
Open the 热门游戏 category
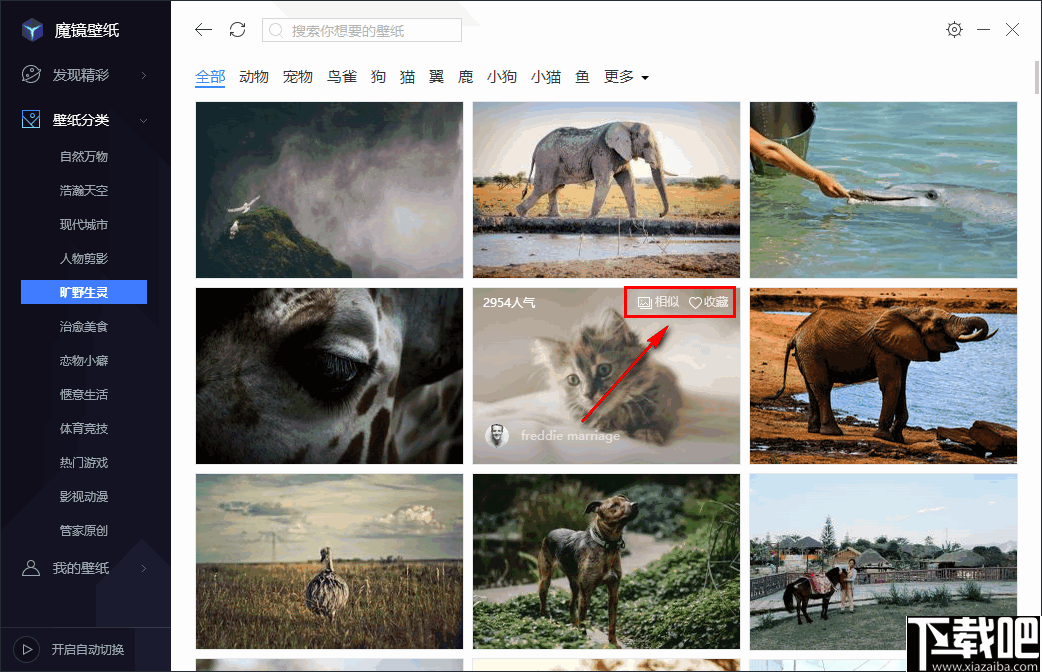pyautogui.click(x=84, y=462)
